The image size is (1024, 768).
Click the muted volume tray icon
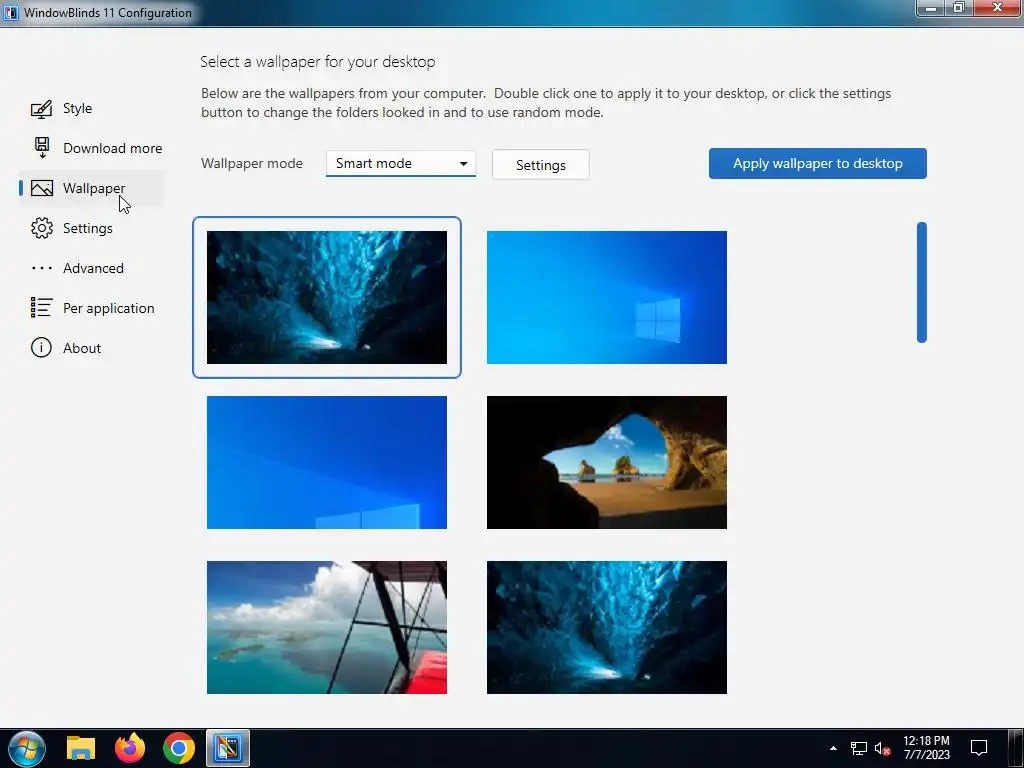882,748
